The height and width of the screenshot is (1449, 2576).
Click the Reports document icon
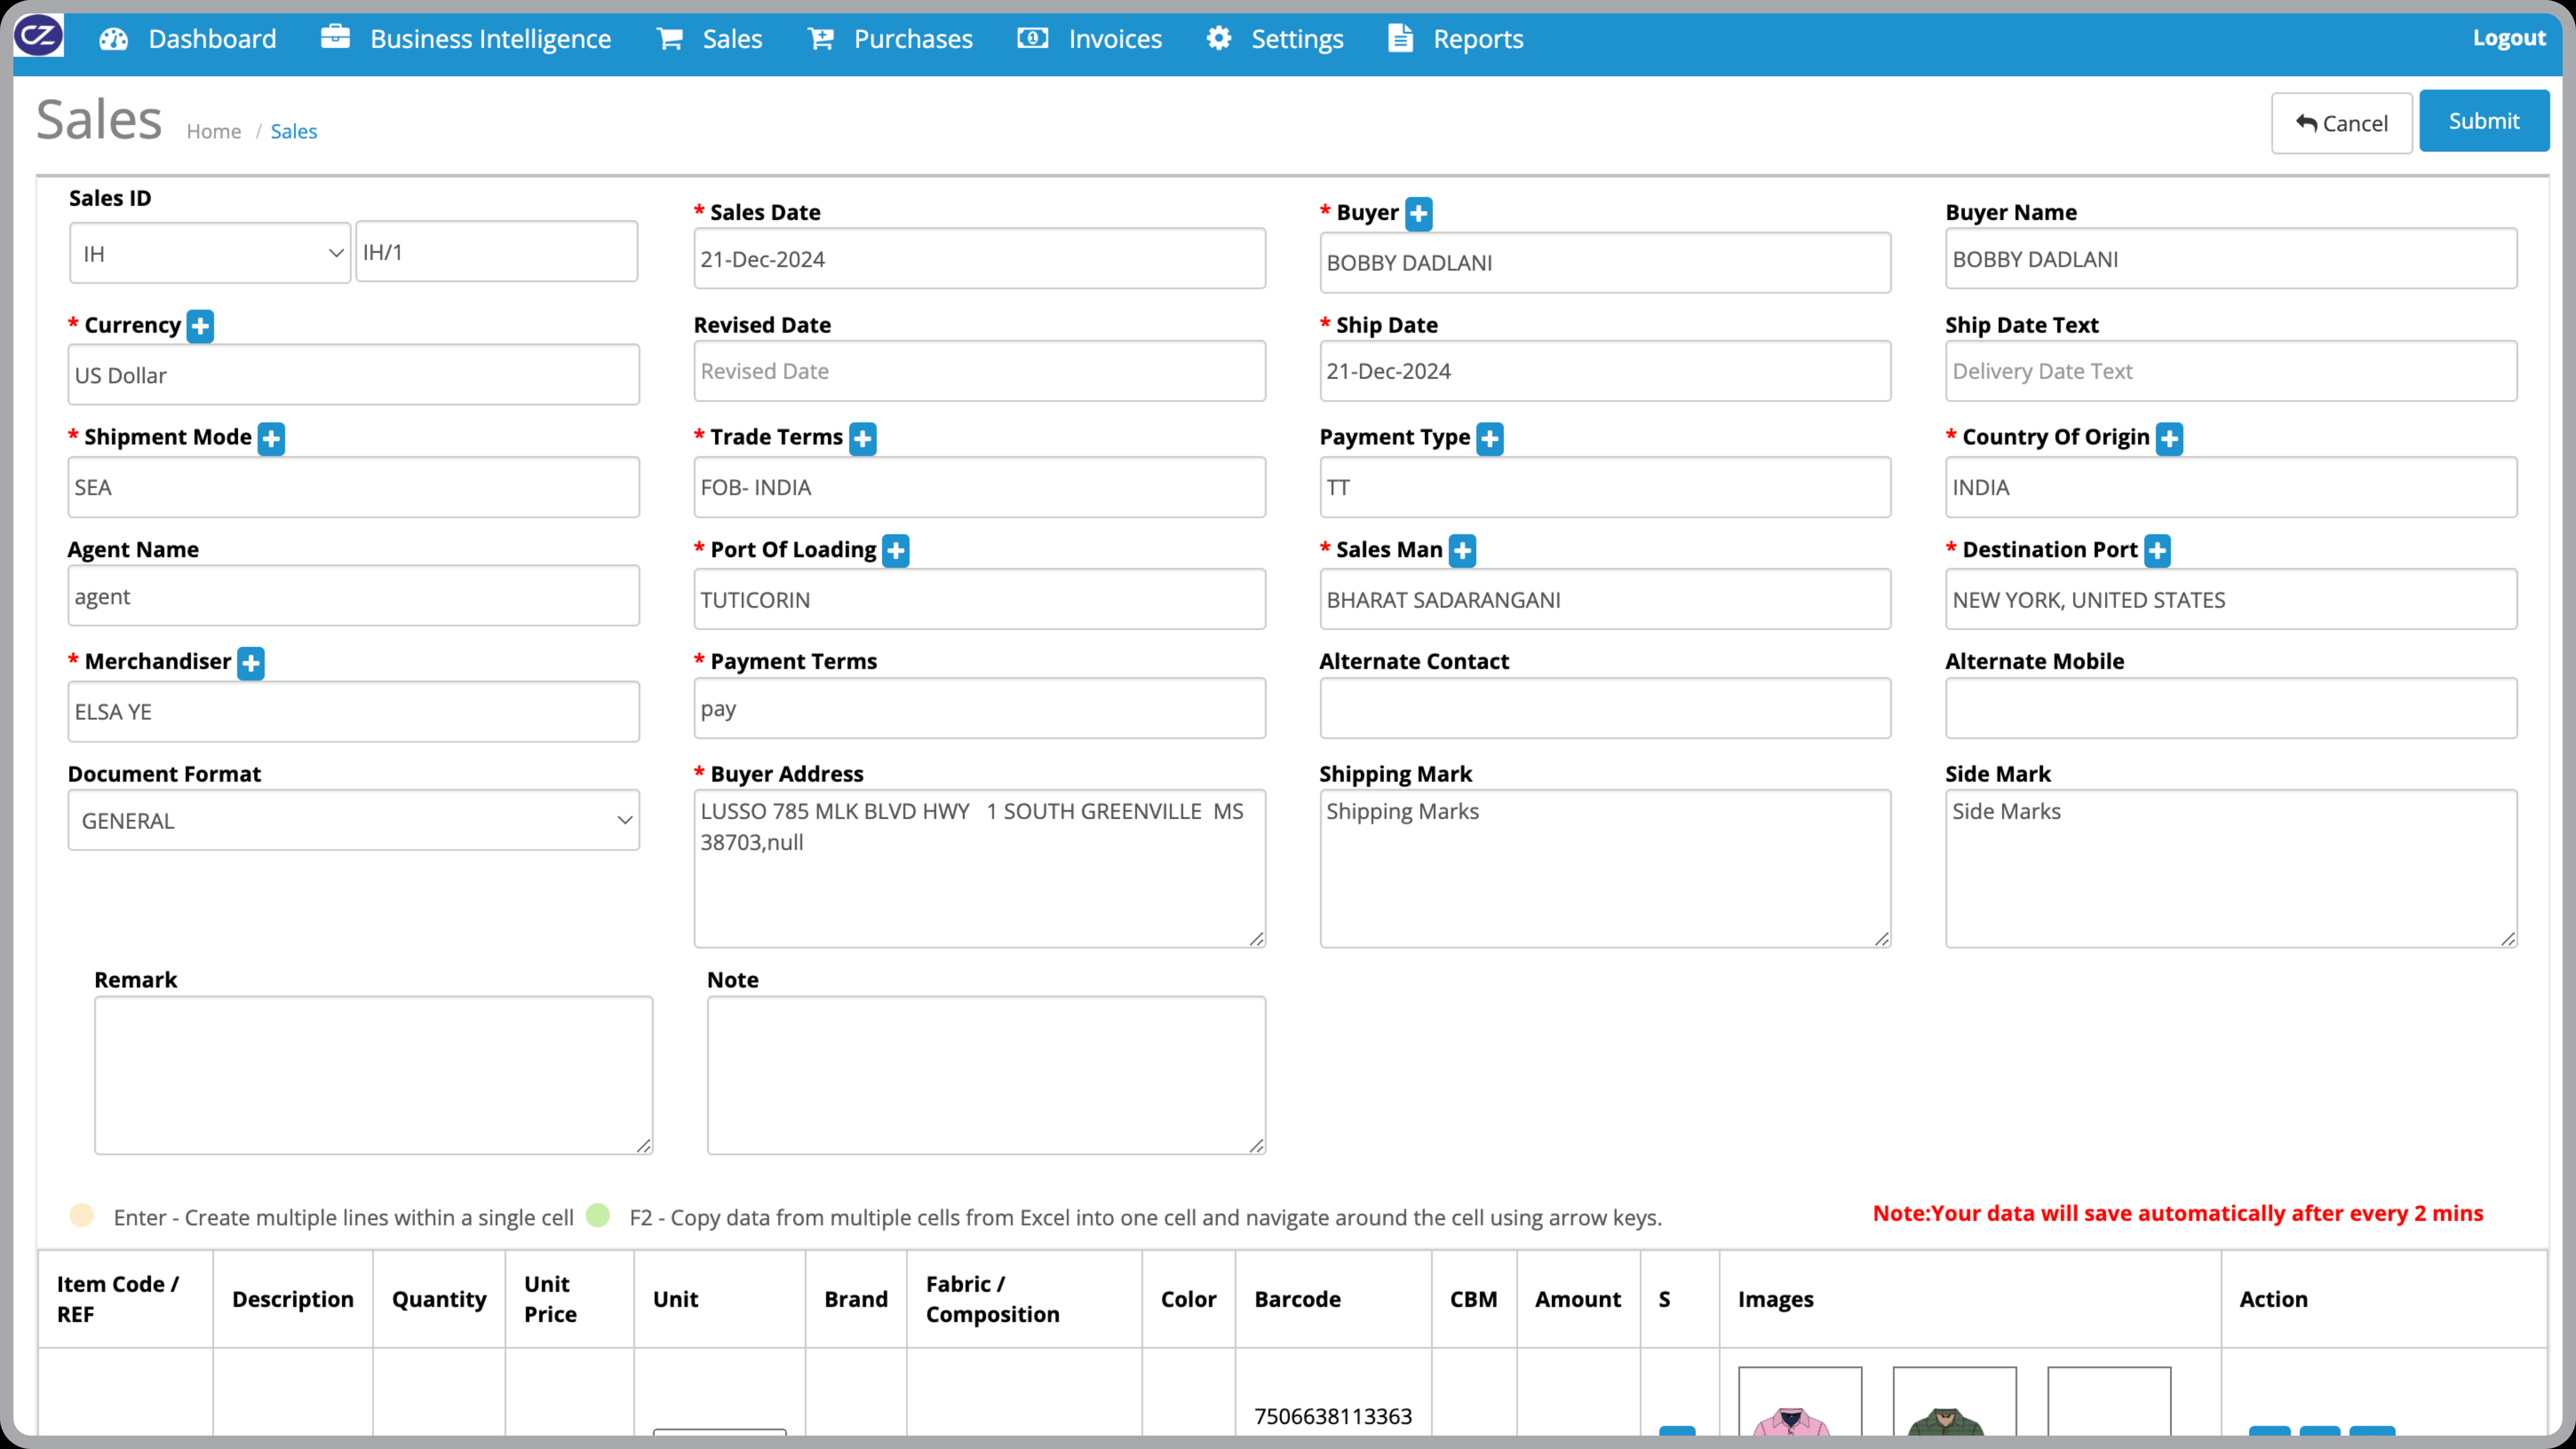[1400, 38]
